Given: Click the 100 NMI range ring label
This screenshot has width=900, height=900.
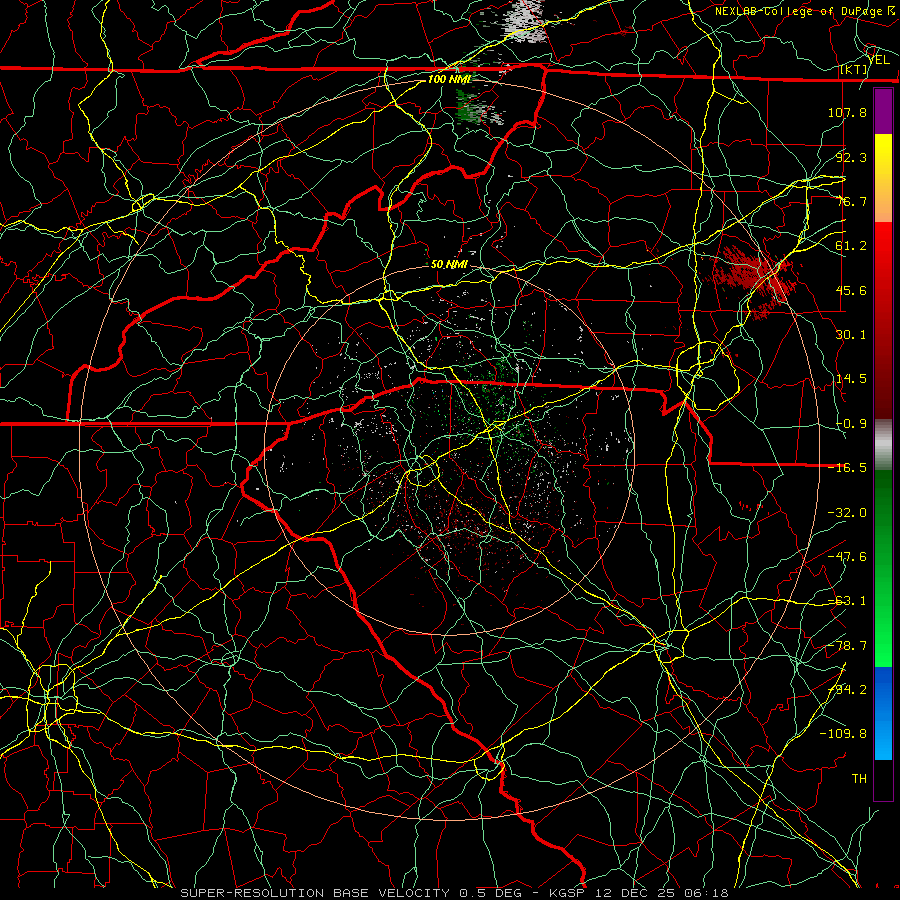Looking at the screenshot, I should pyautogui.click(x=450, y=79).
